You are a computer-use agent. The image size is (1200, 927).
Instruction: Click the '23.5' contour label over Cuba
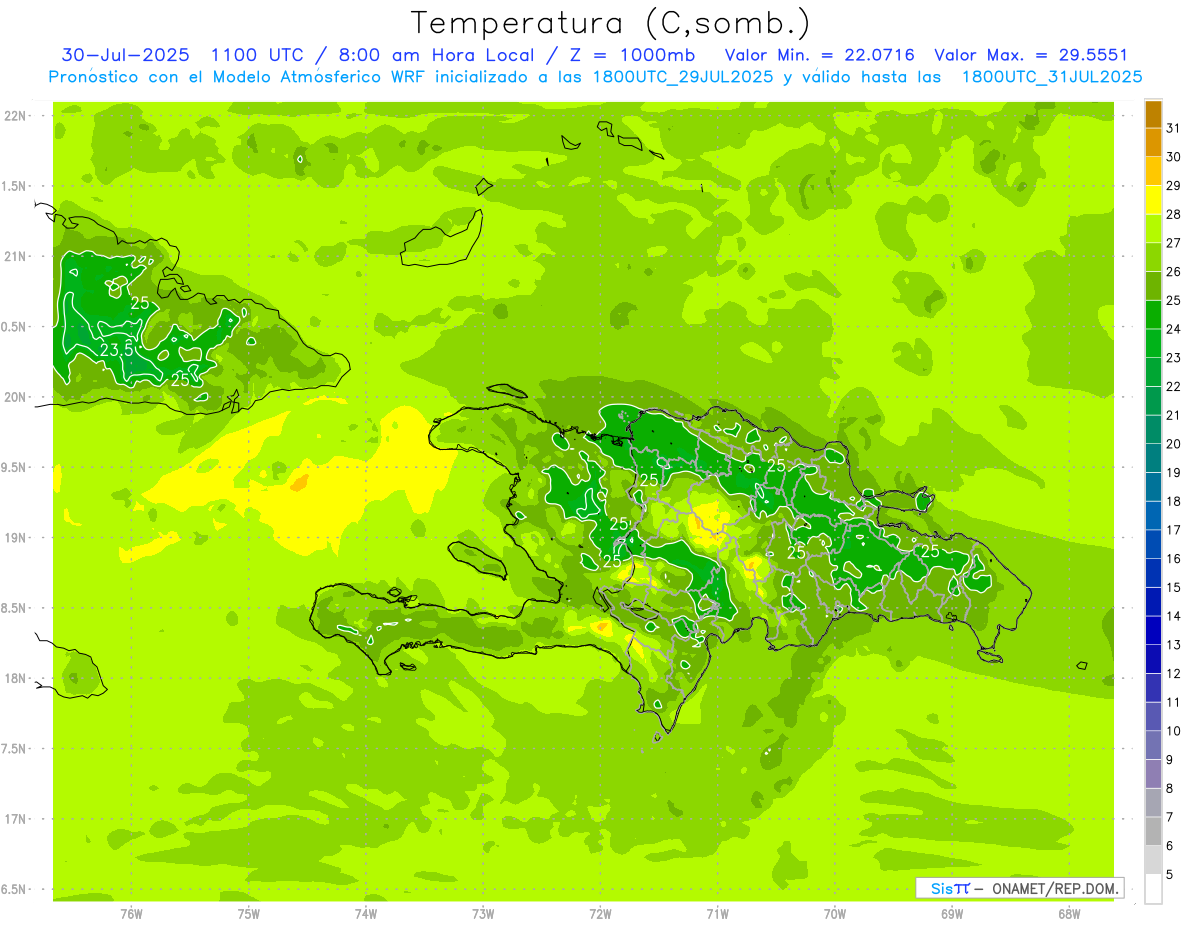point(116,349)
